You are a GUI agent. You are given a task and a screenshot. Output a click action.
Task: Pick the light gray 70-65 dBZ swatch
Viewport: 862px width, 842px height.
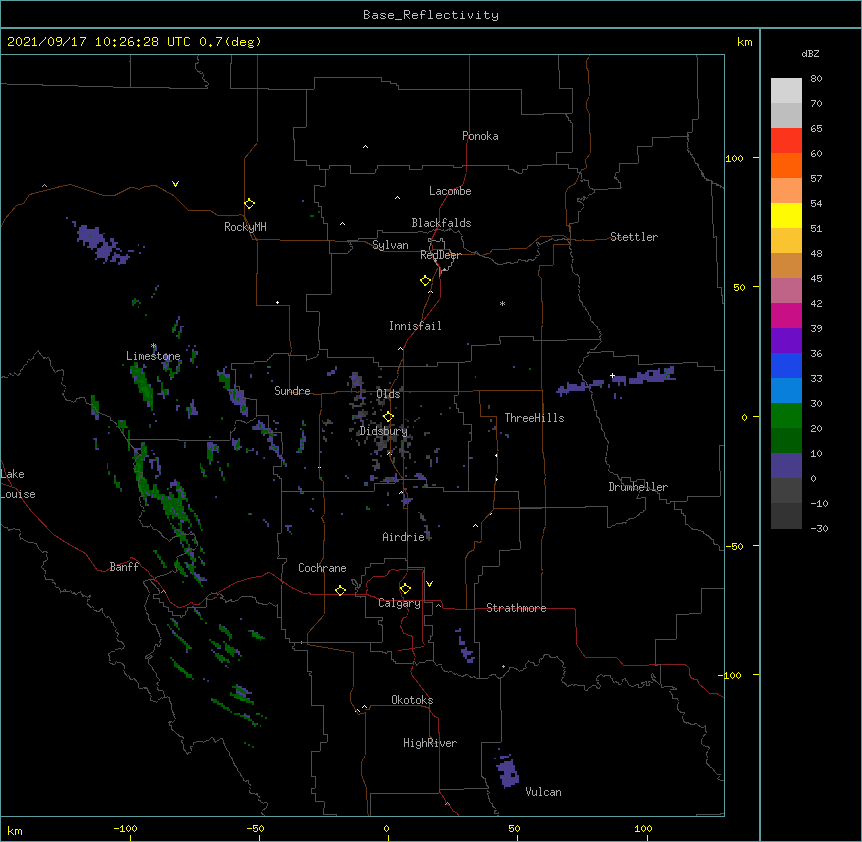coord(786,115)
